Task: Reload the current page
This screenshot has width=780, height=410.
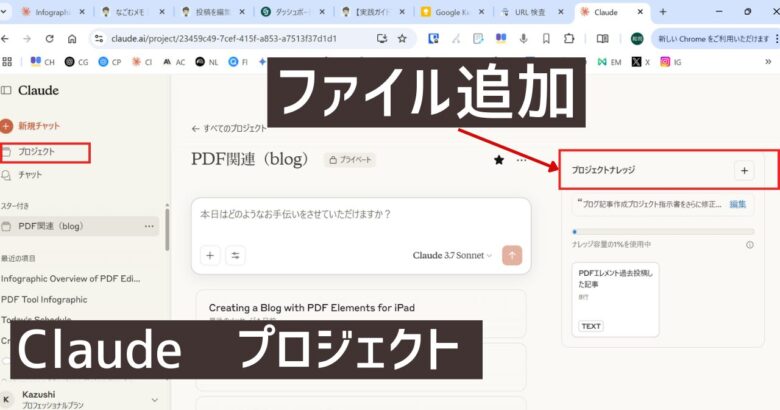Action: click(x=49, y=38)
